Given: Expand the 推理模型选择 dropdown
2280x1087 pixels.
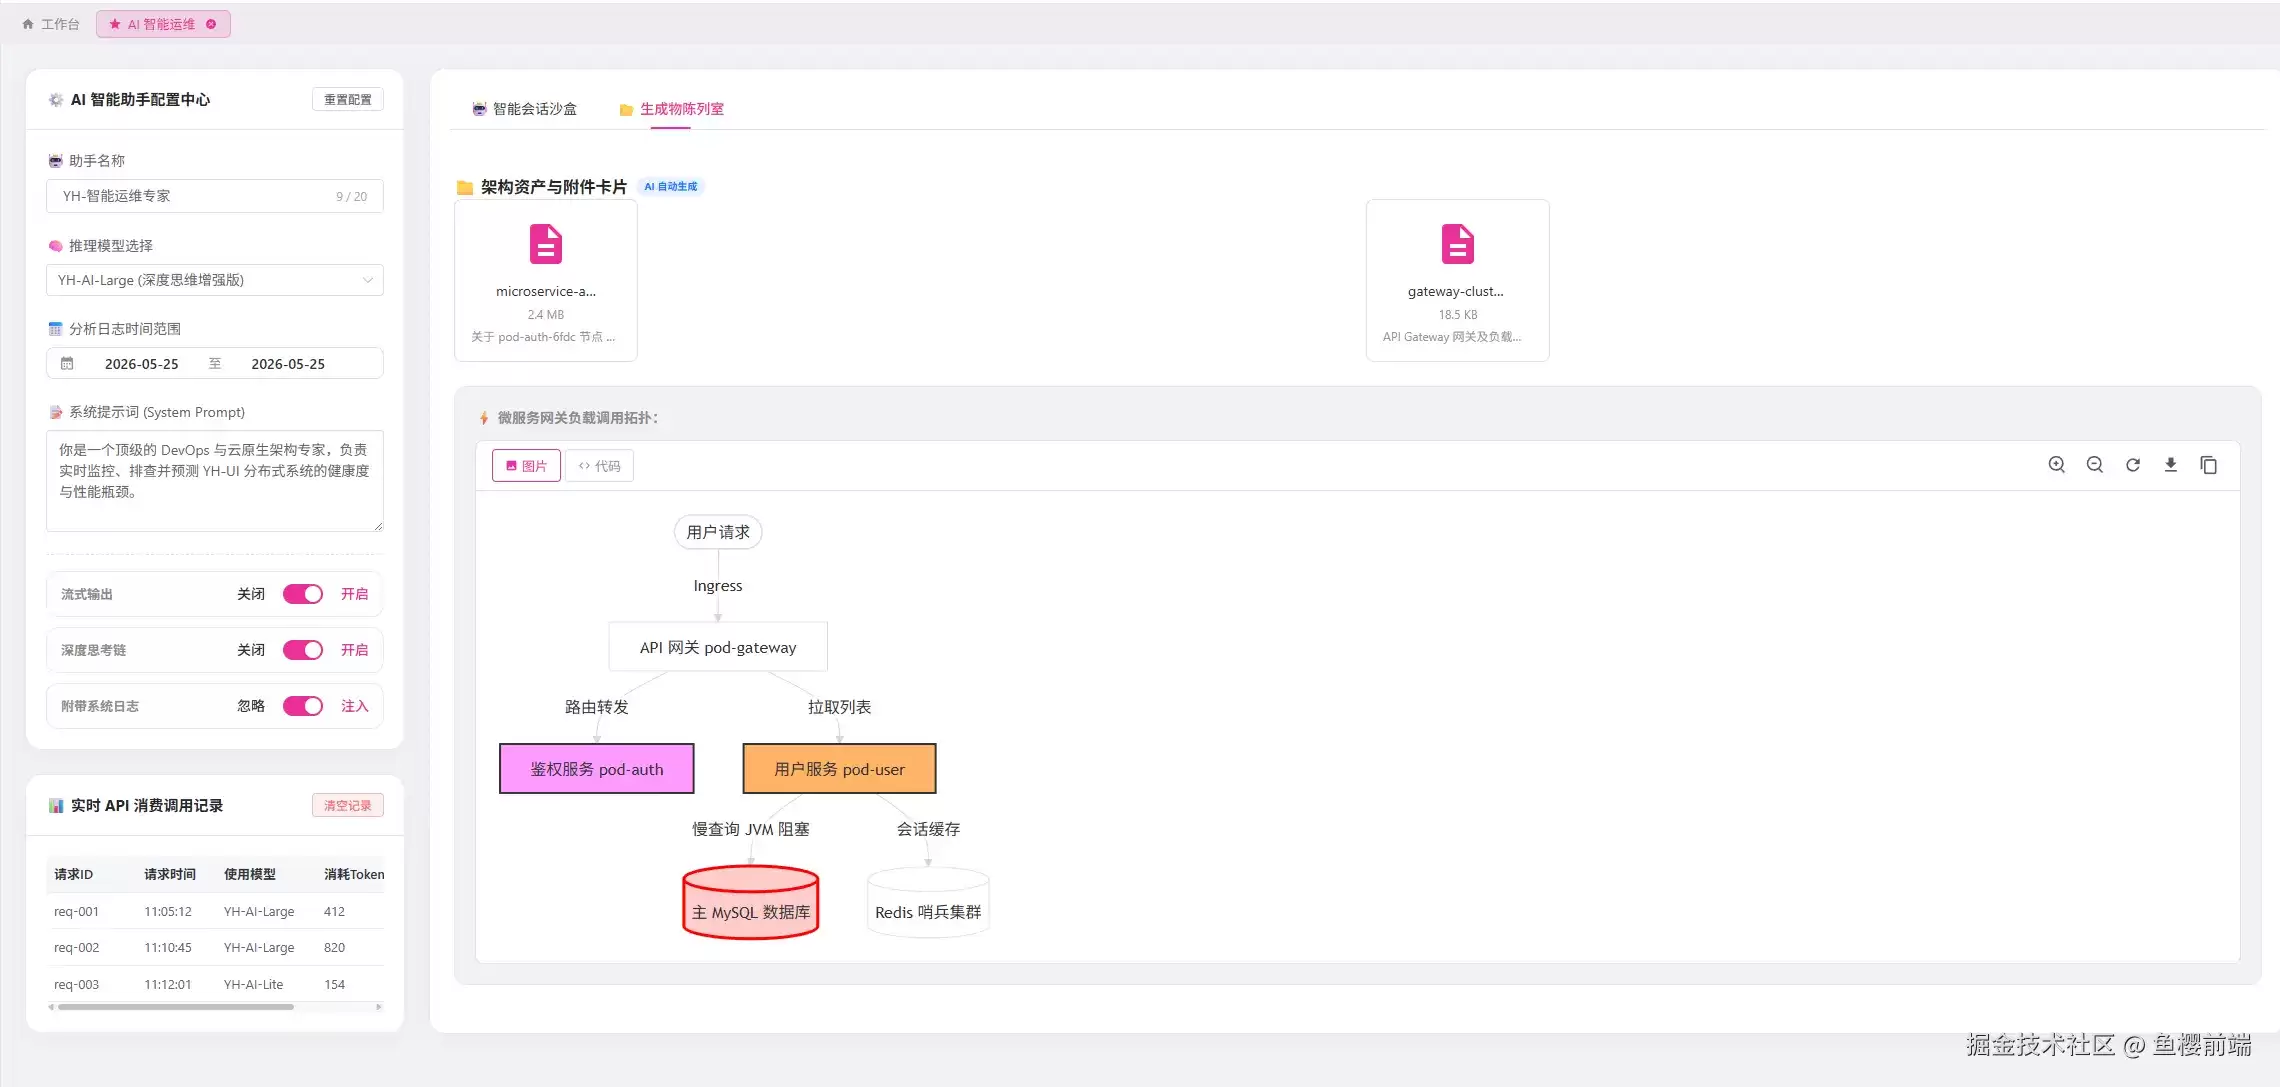Looking at the screenshot, I should pyautogui.click(x=215, y=280).
